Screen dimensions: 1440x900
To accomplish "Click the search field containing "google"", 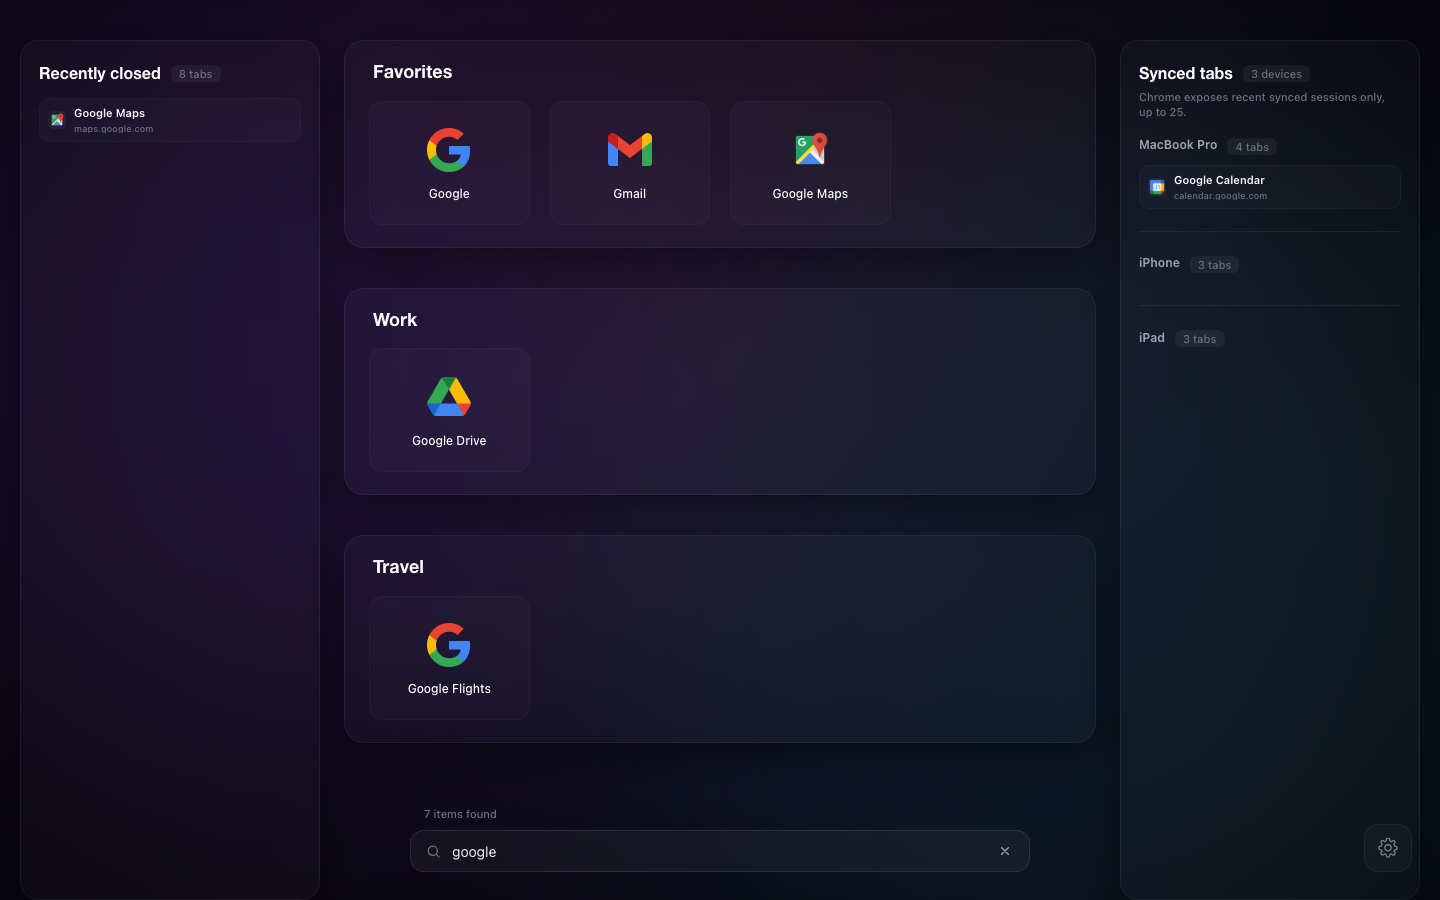I will 720,851.
